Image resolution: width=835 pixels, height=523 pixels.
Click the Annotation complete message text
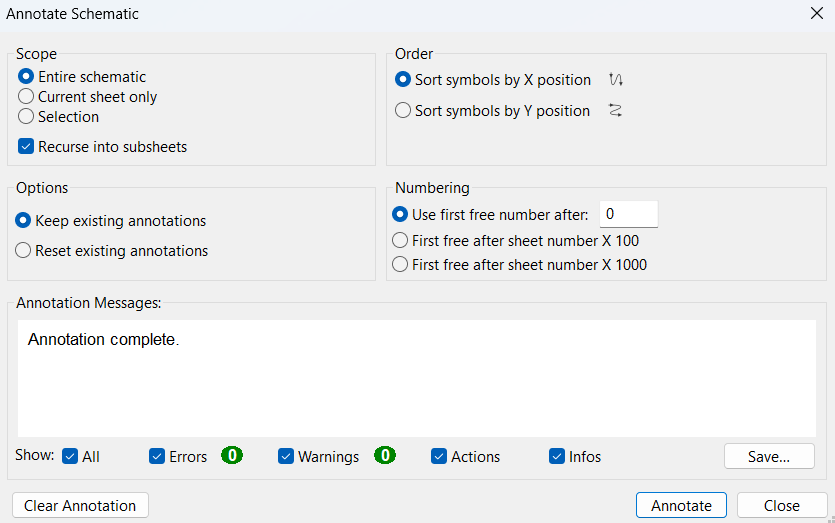(103, 339)
